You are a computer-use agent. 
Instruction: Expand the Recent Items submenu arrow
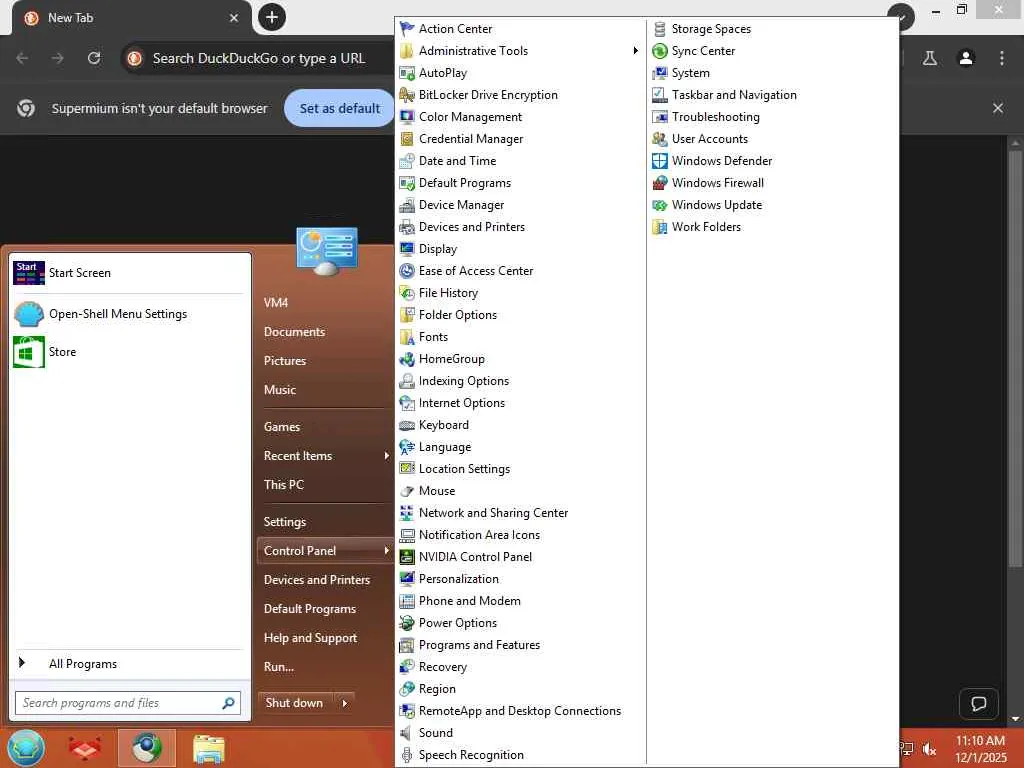(387, 456)
